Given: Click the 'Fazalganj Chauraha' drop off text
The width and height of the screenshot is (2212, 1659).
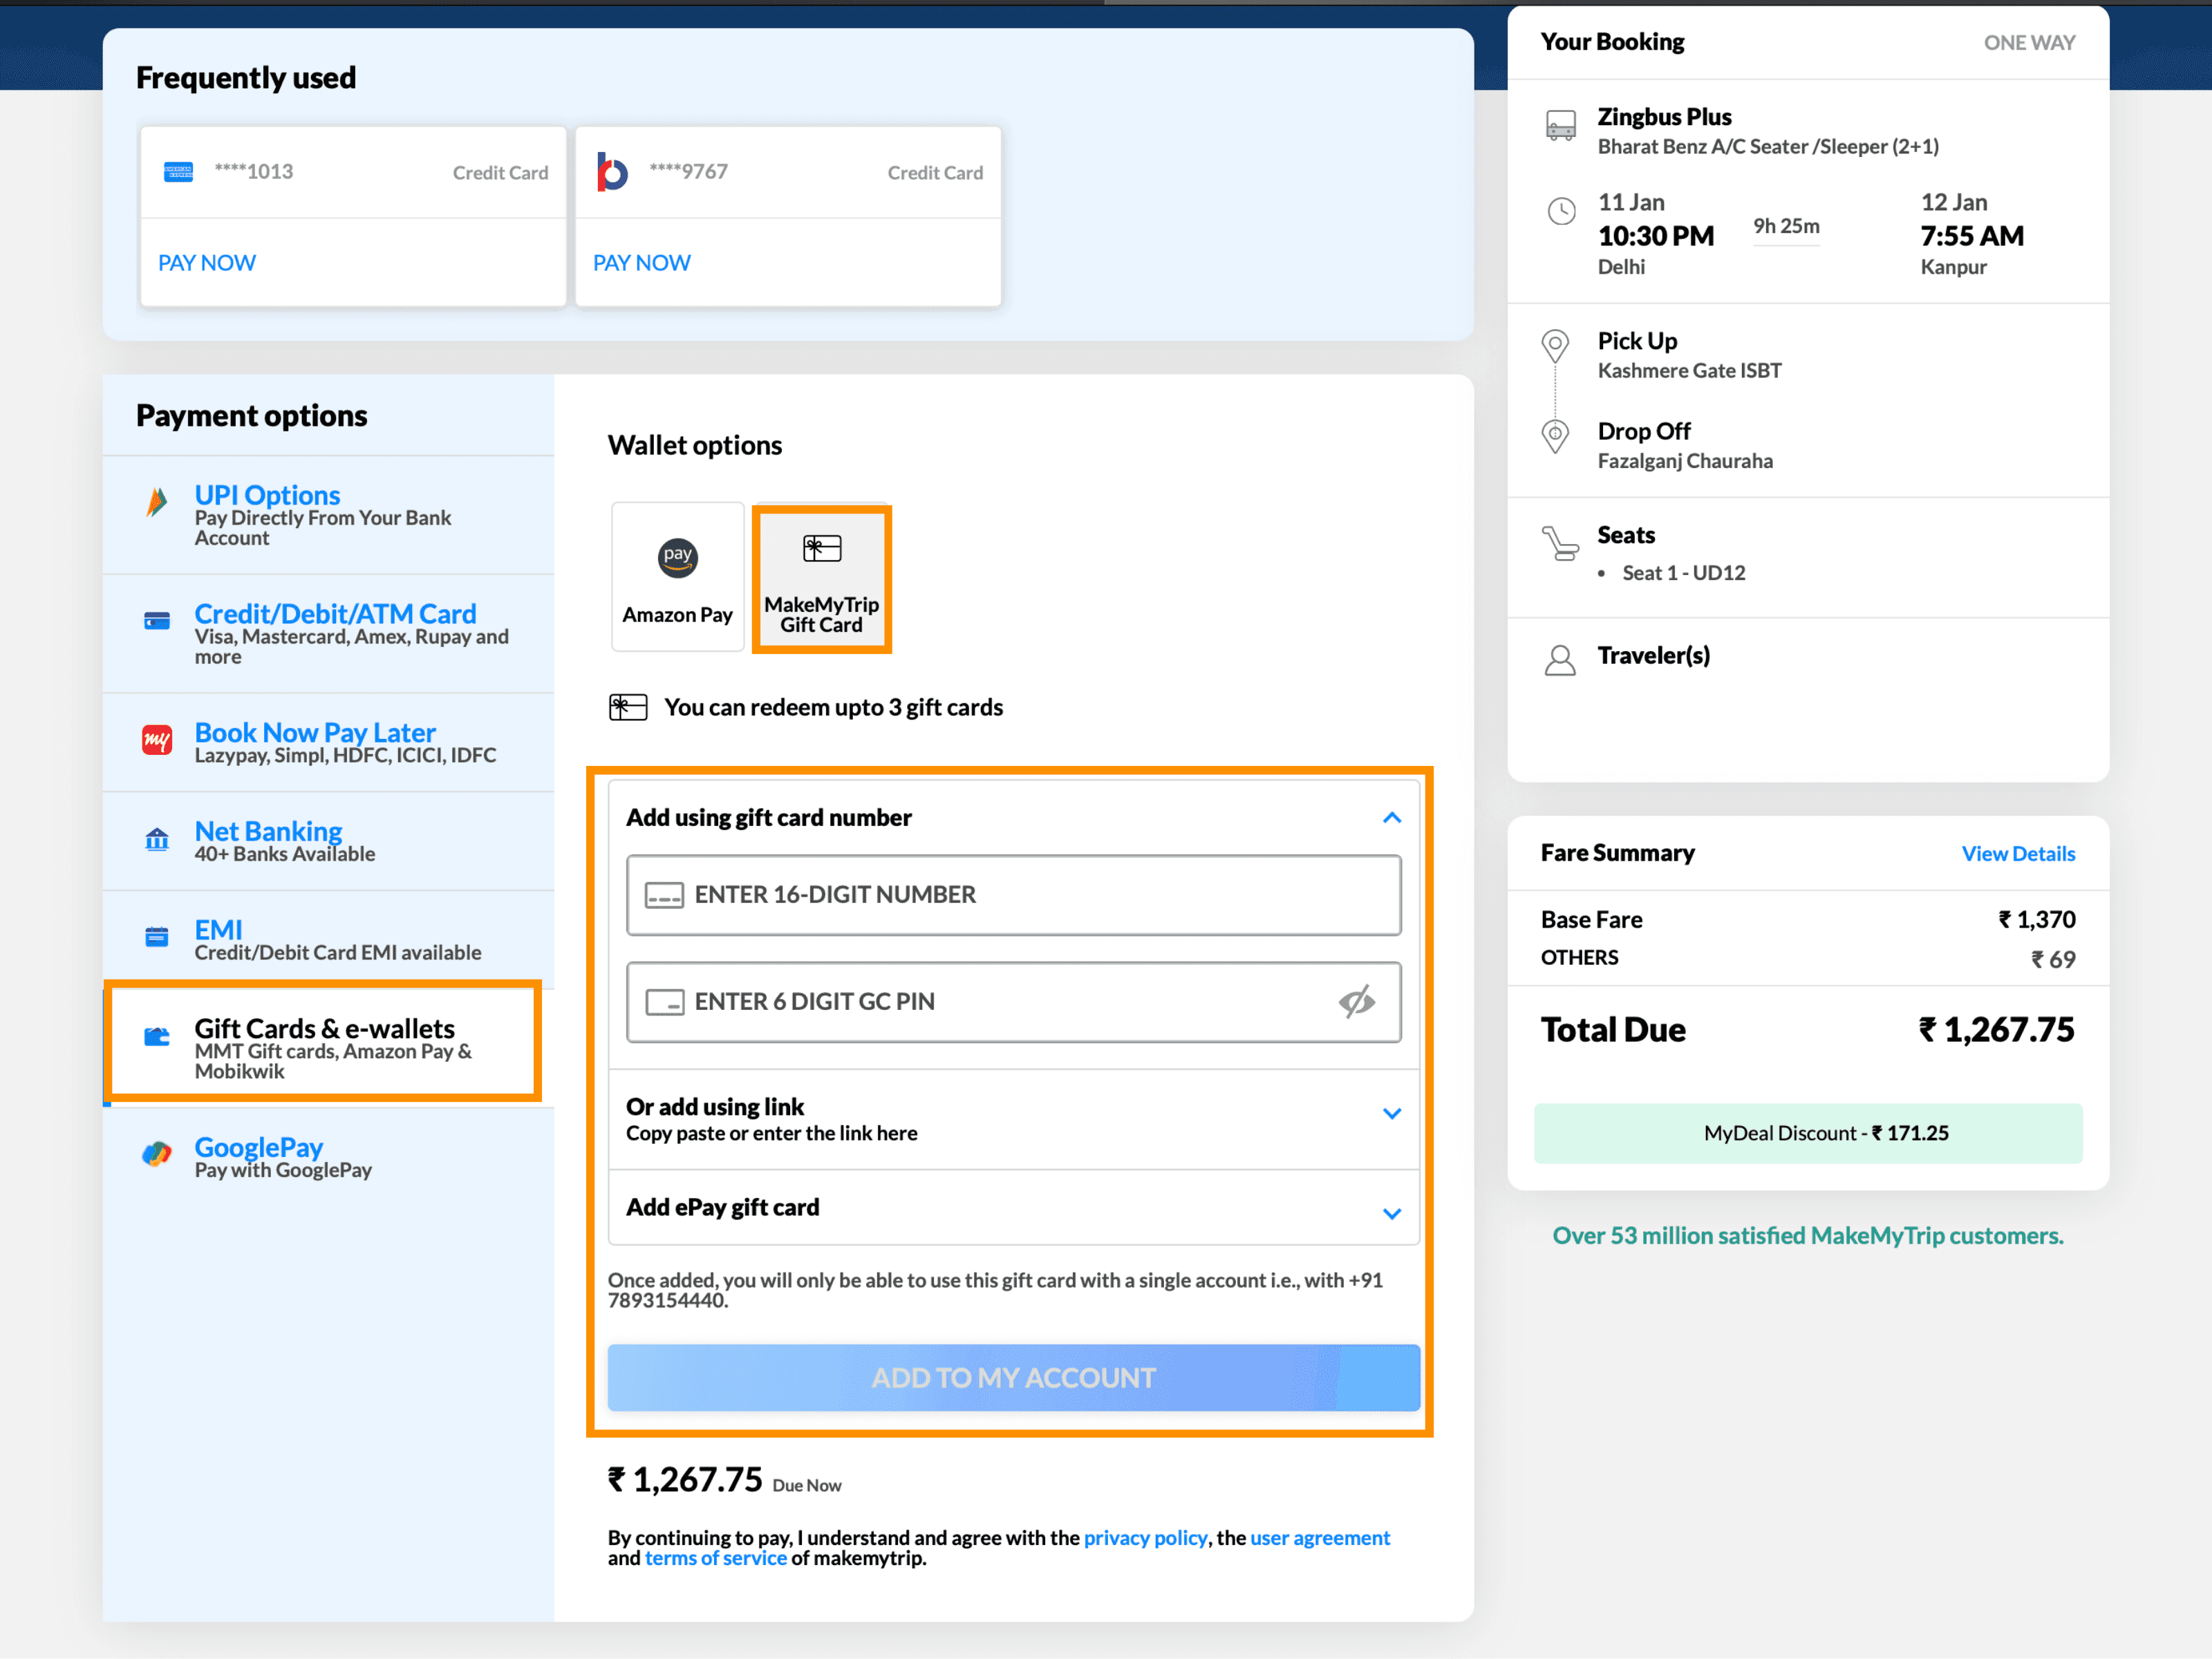Looking at the screenshot, I should (x=1685, y=461).
